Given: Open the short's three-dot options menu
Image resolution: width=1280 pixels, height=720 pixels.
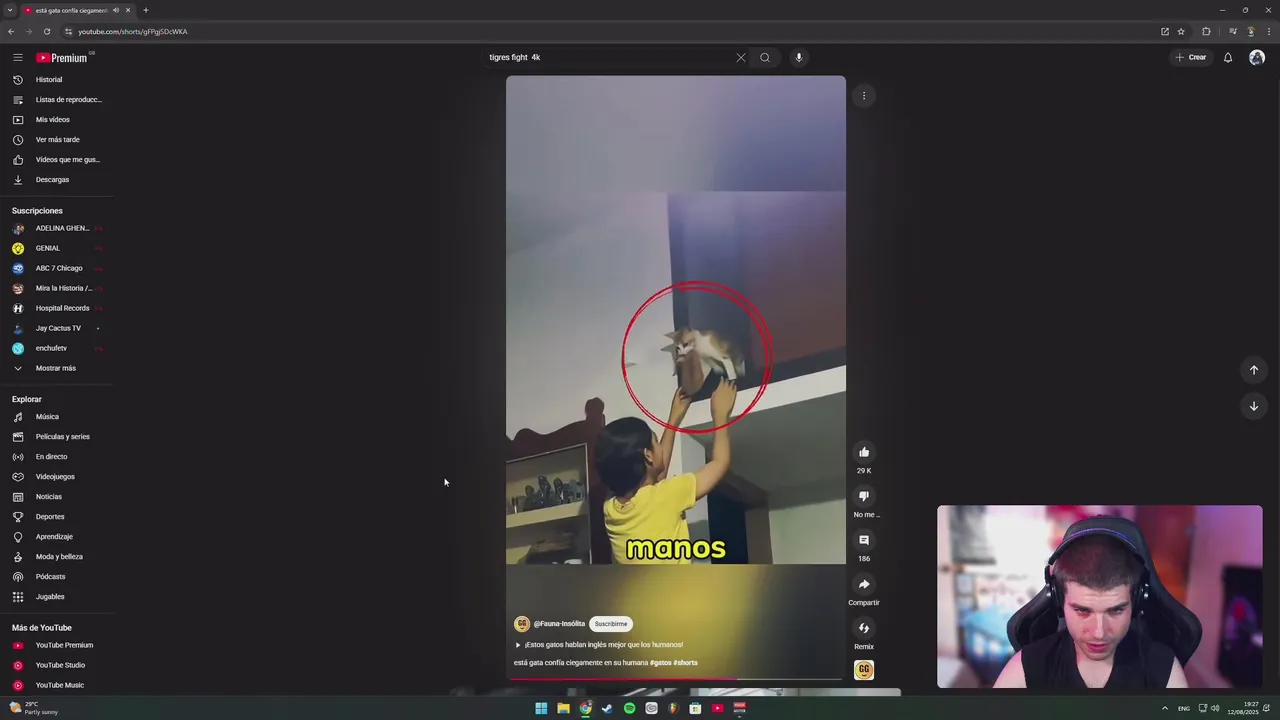Looking at the screenshot, I should [x=864, y=96].
